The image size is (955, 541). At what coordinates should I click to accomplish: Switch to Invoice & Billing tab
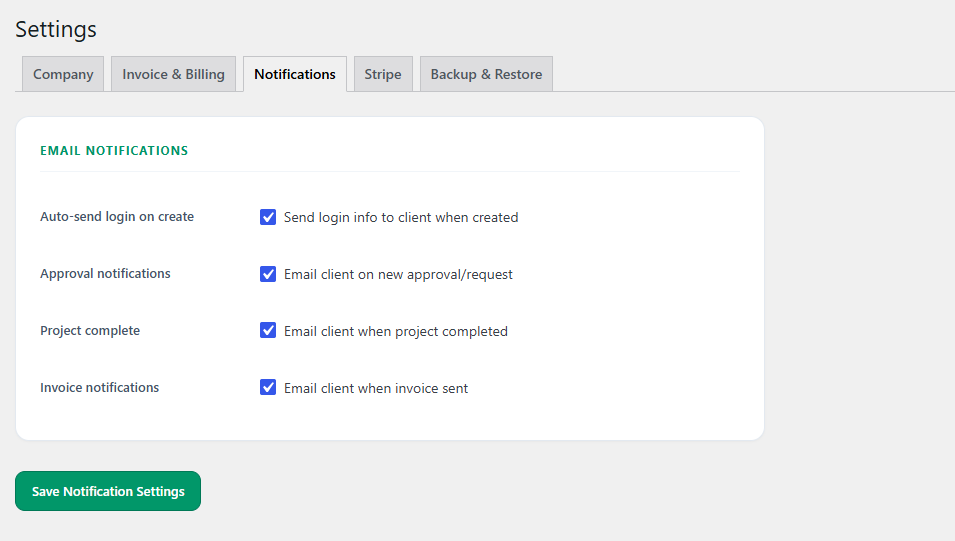173,74
